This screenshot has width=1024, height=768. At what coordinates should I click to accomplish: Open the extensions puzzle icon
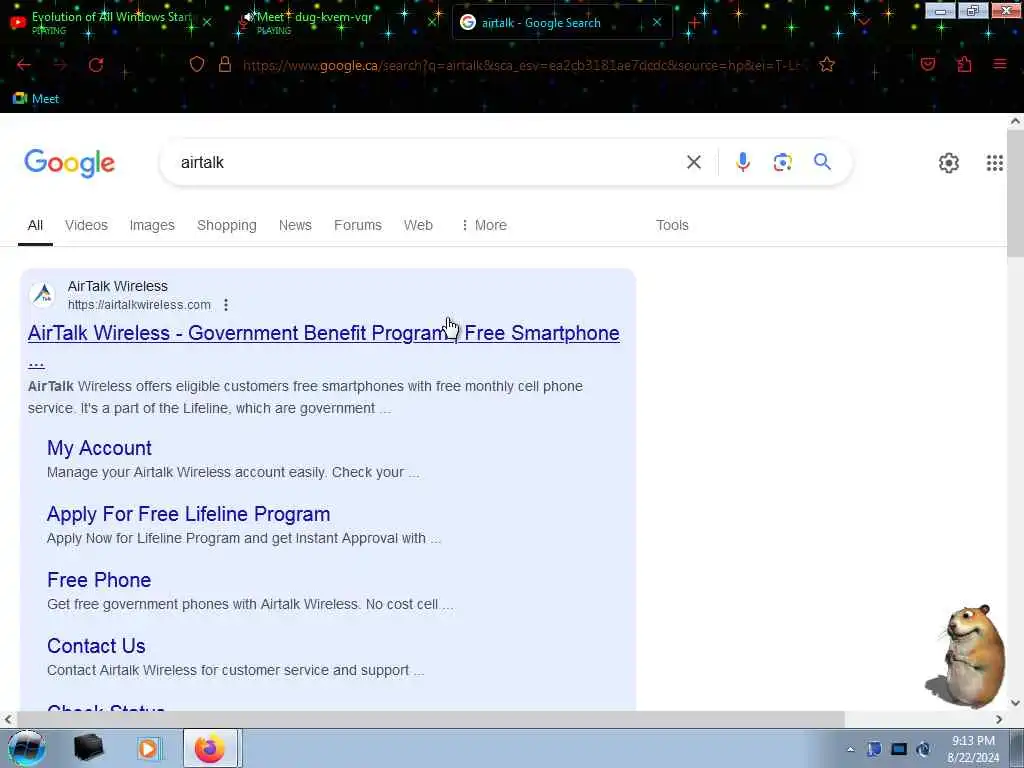[964, 64]
